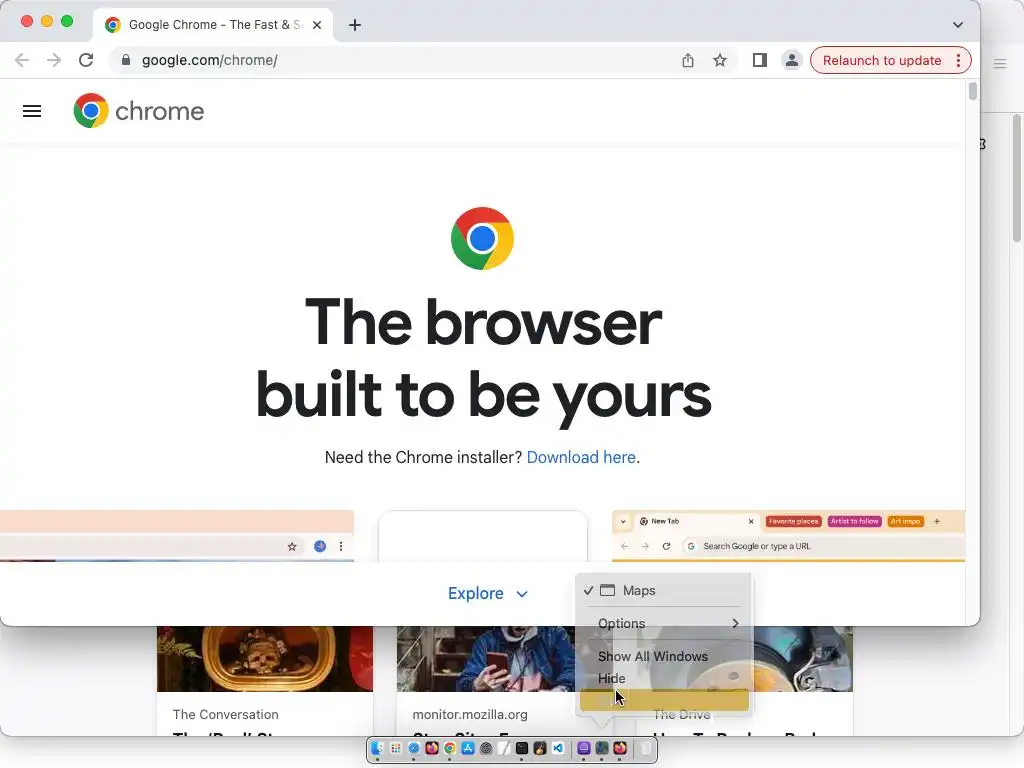Reload the google.com/chrome page

86,60
